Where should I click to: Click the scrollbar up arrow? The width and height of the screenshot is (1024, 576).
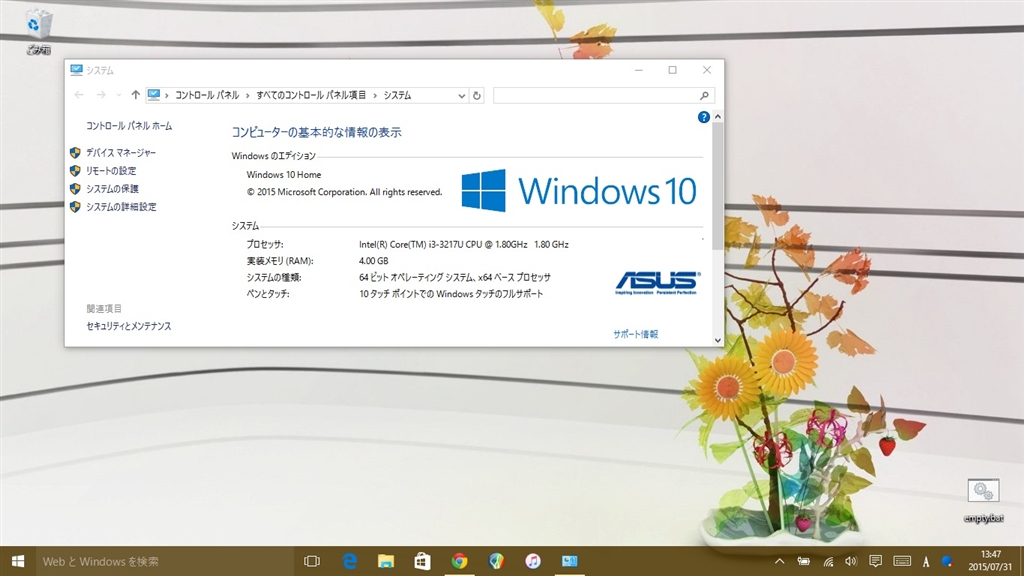[718, 116]
